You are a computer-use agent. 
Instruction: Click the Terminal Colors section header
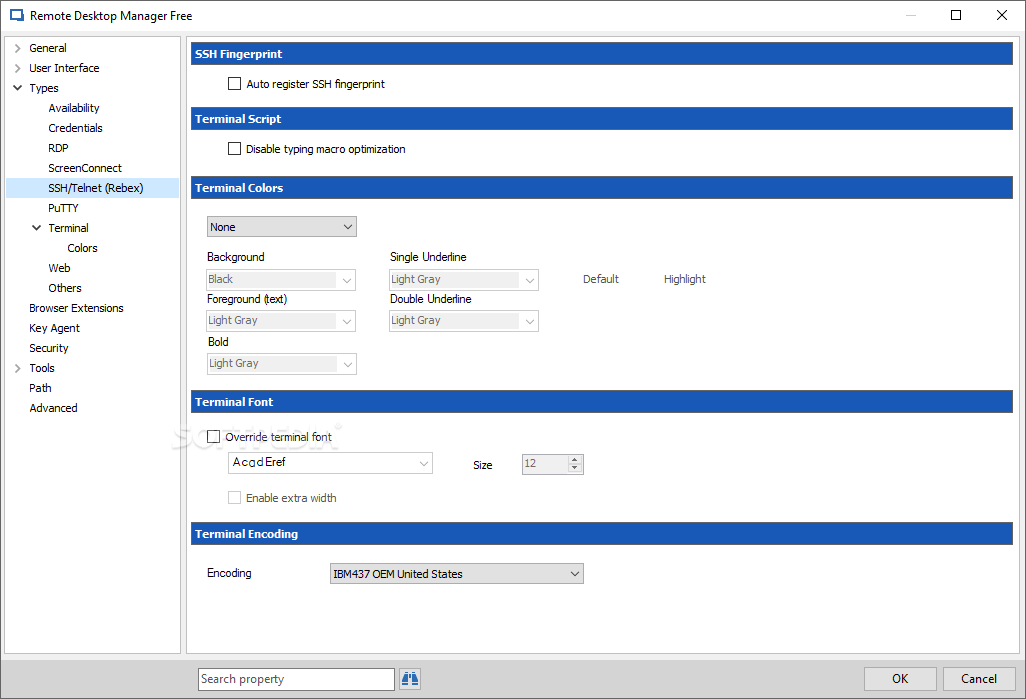click(x=601, y=188)
